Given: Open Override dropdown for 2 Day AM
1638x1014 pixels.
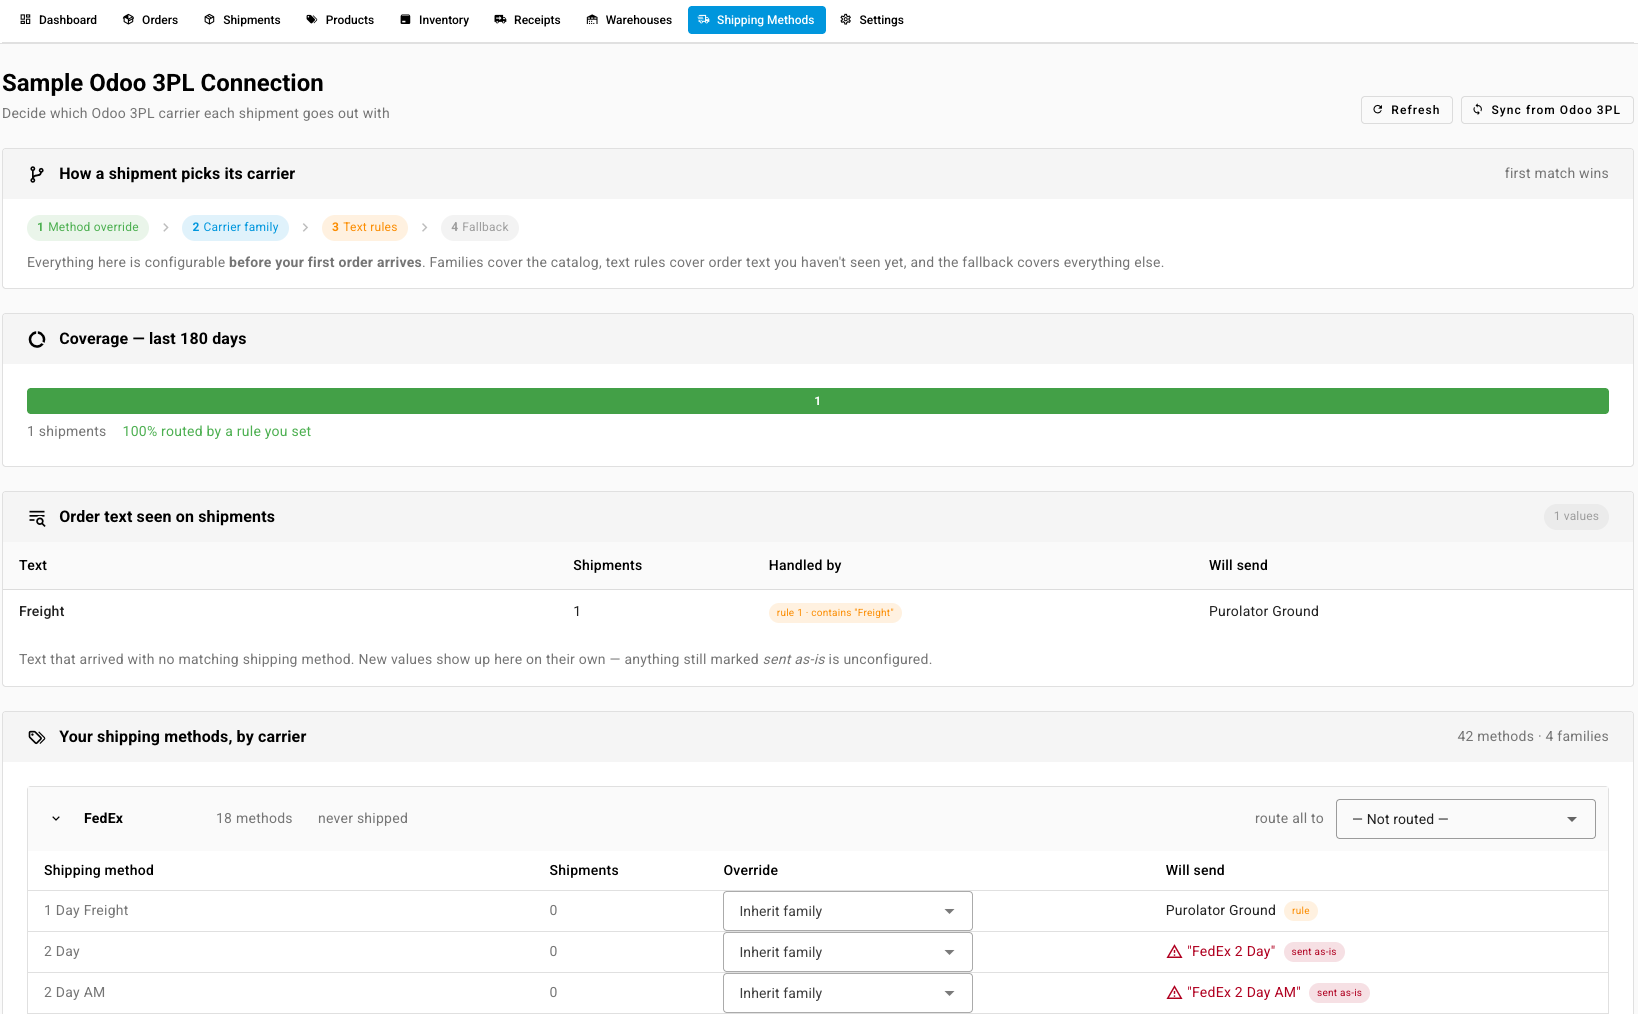Looking at the screenshot, I should [847, 993].
